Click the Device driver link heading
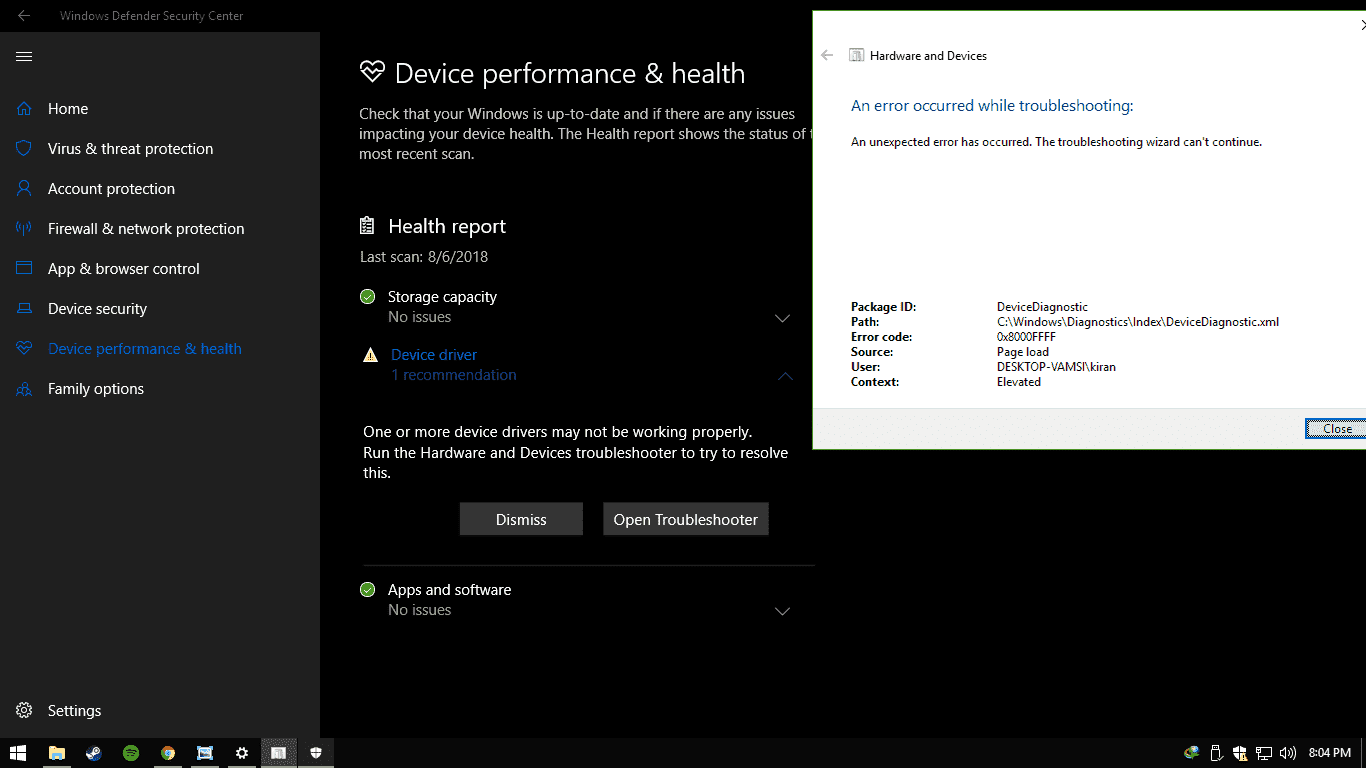Screen dimensions: 1366x768 (434, 355)
